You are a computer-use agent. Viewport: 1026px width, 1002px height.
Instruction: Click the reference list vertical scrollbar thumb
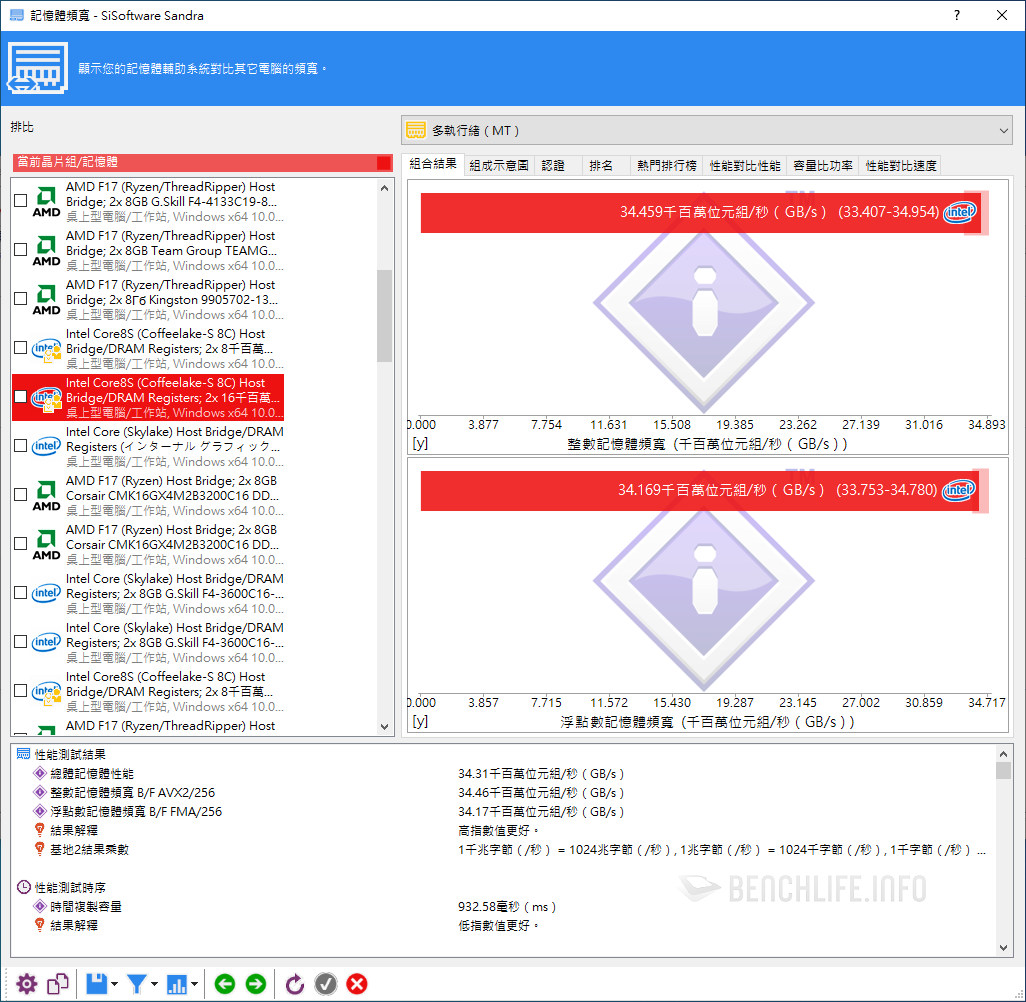point(384,315)
